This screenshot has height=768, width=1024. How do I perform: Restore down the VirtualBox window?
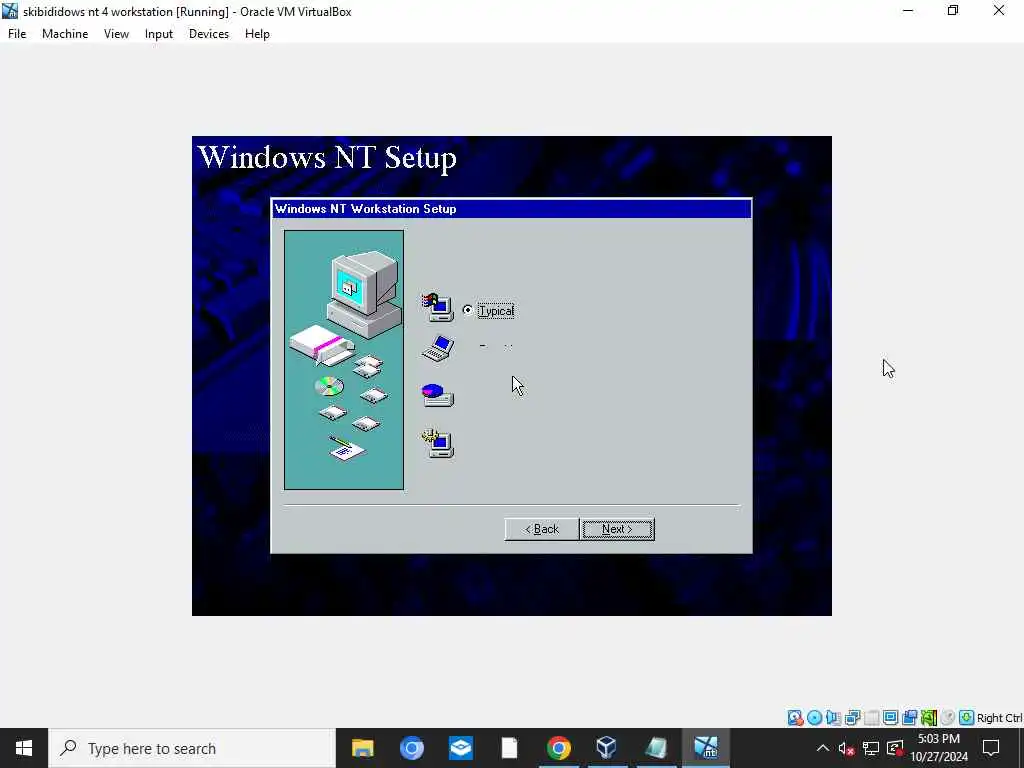(x=953, y=11)
